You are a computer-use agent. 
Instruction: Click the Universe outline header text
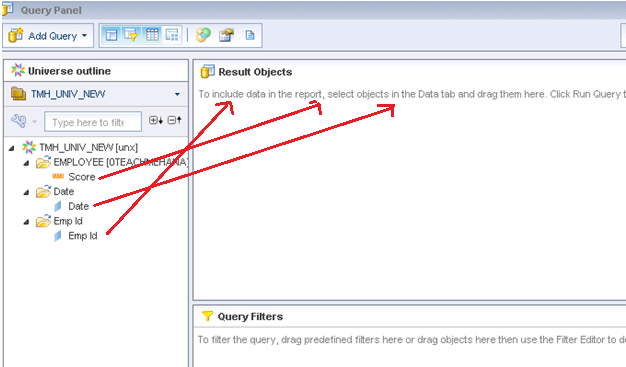pos(69,71)
